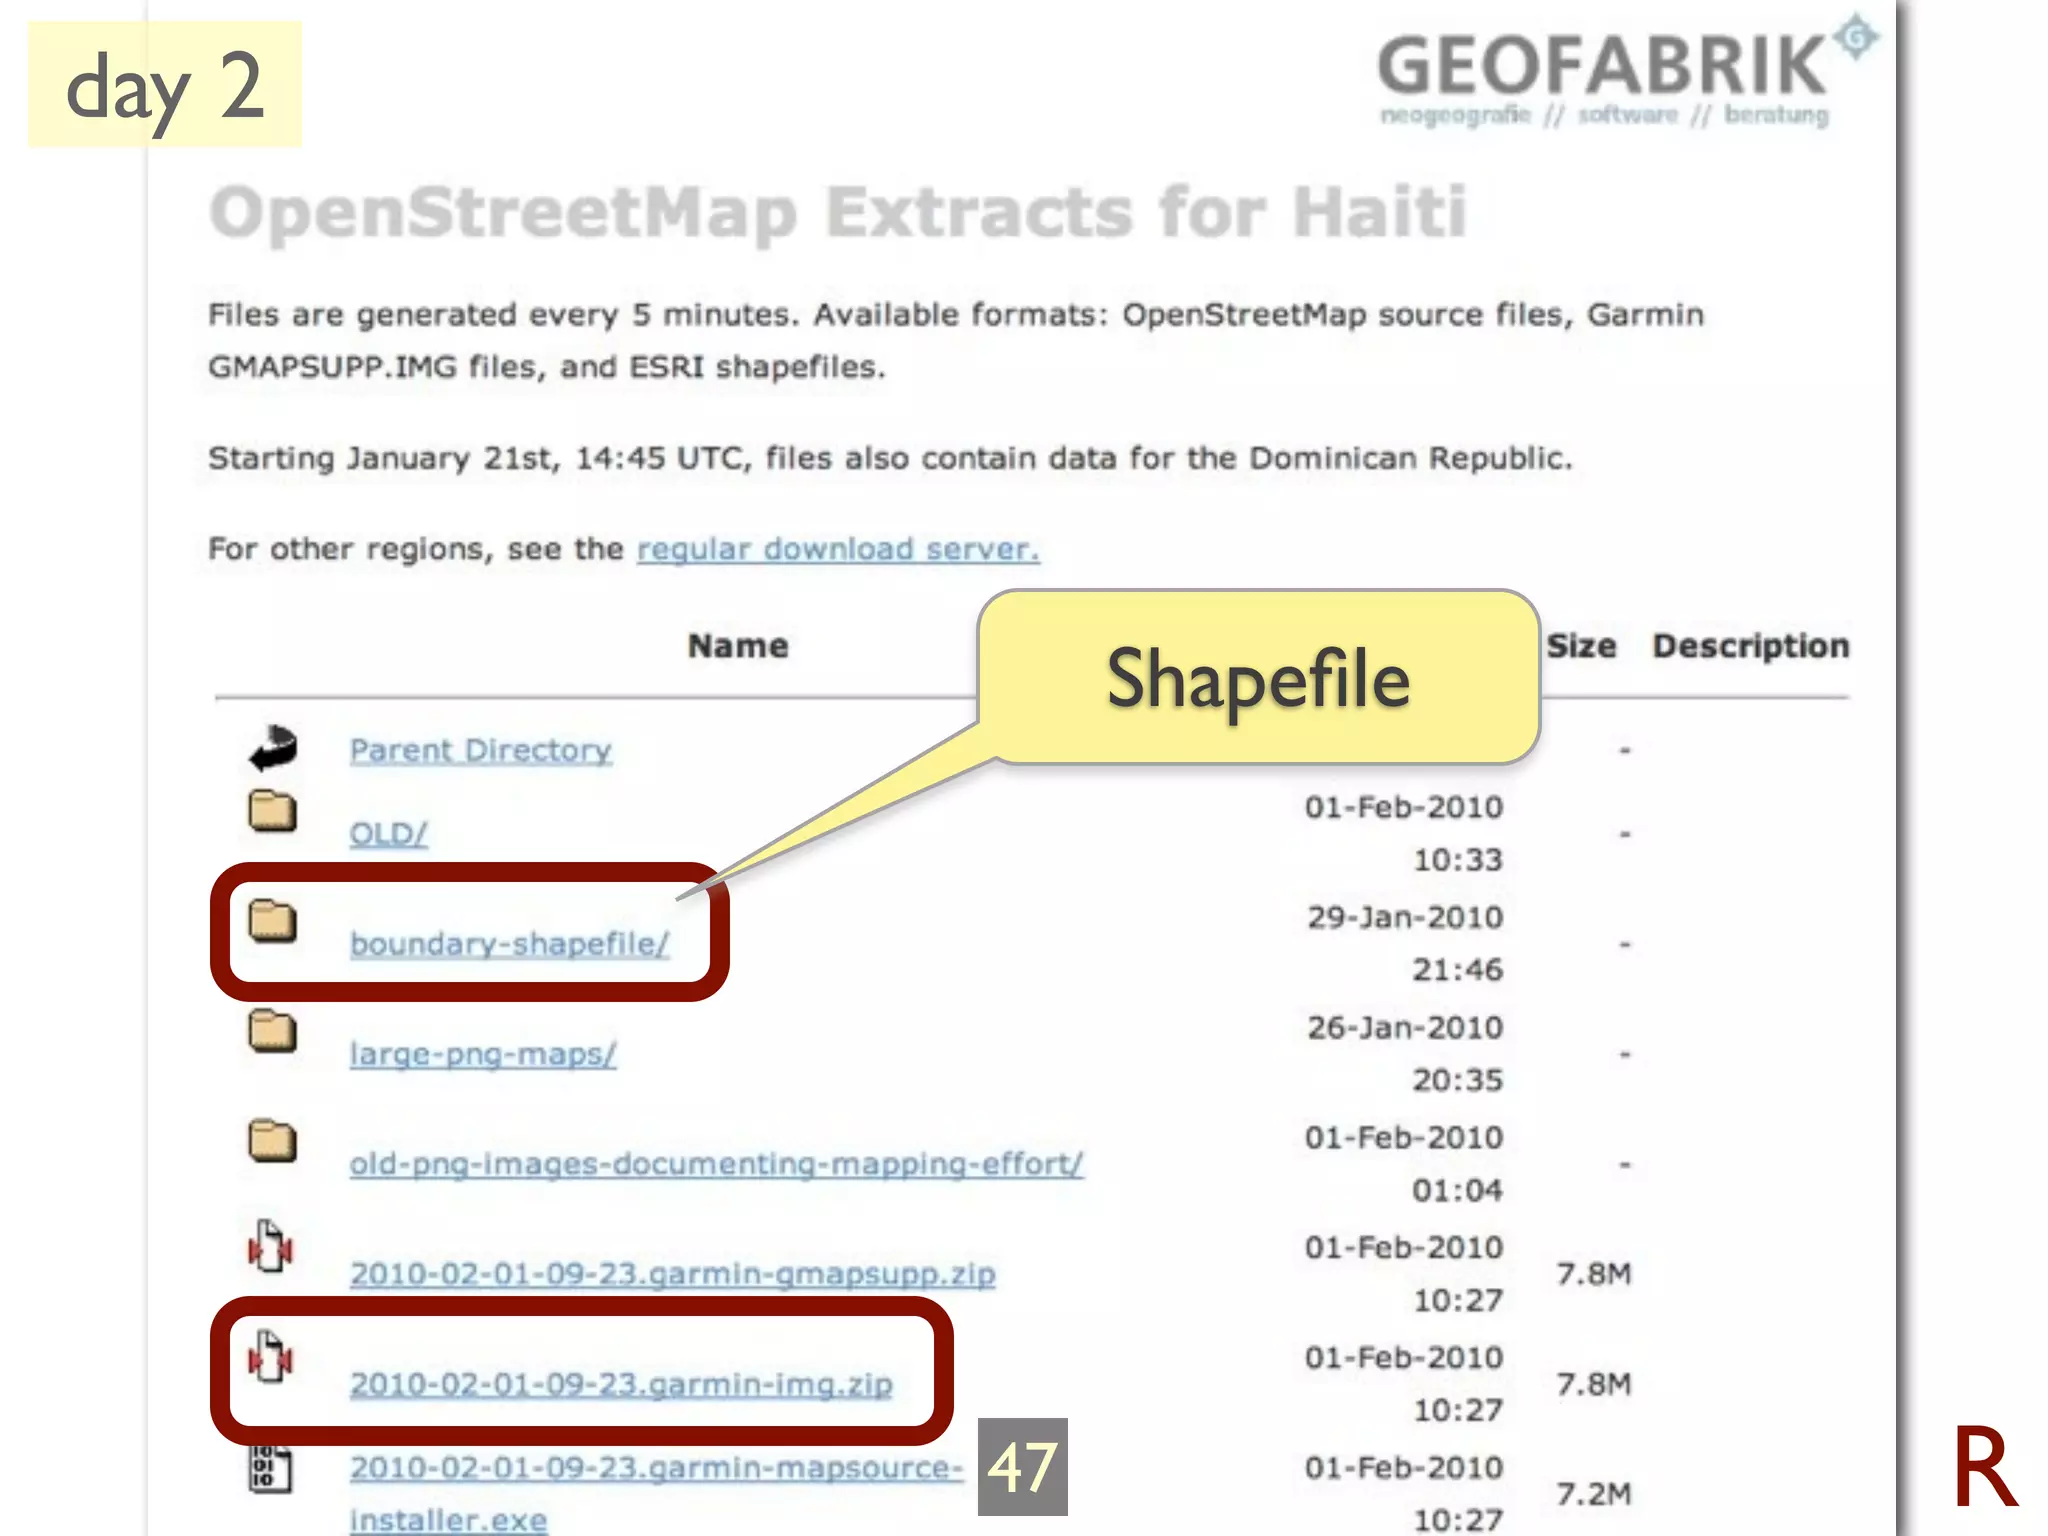Click the time '01:04' of old-png-images folder
The height and width of the screenshot is (1536, 2048).
(x=1457, y=1190)
